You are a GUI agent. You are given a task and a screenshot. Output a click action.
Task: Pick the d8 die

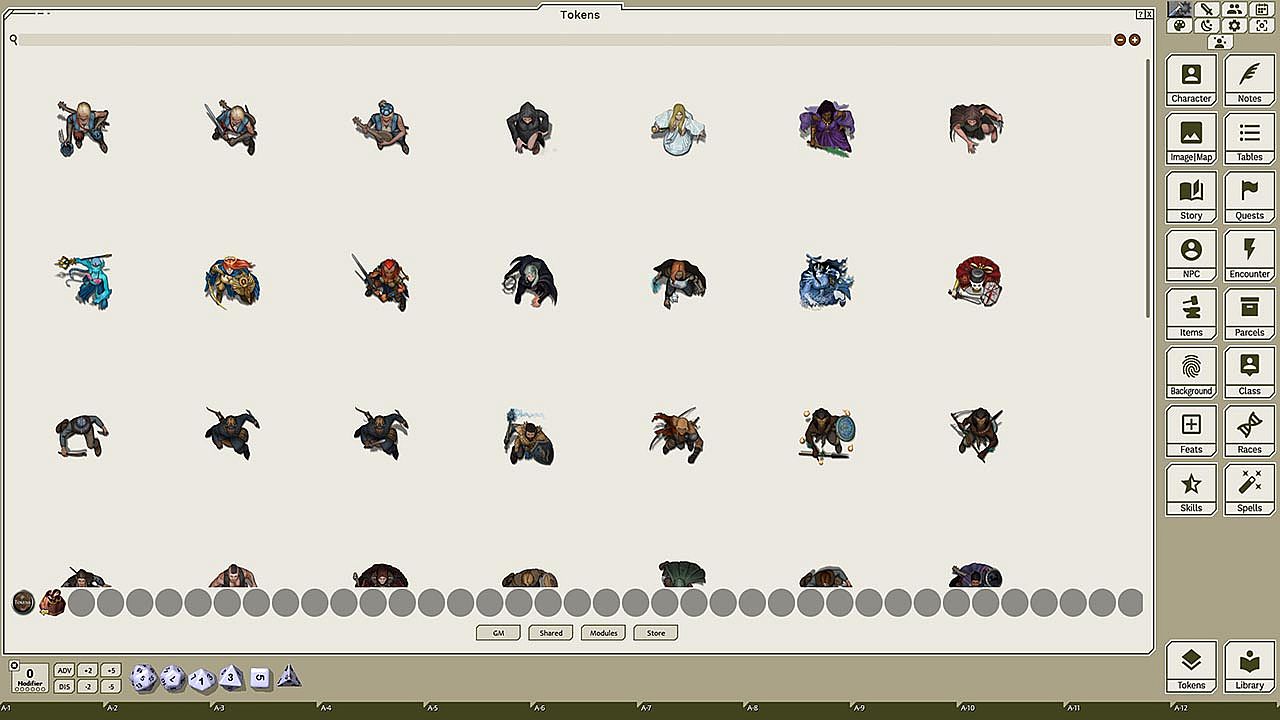tap(231, 677)
